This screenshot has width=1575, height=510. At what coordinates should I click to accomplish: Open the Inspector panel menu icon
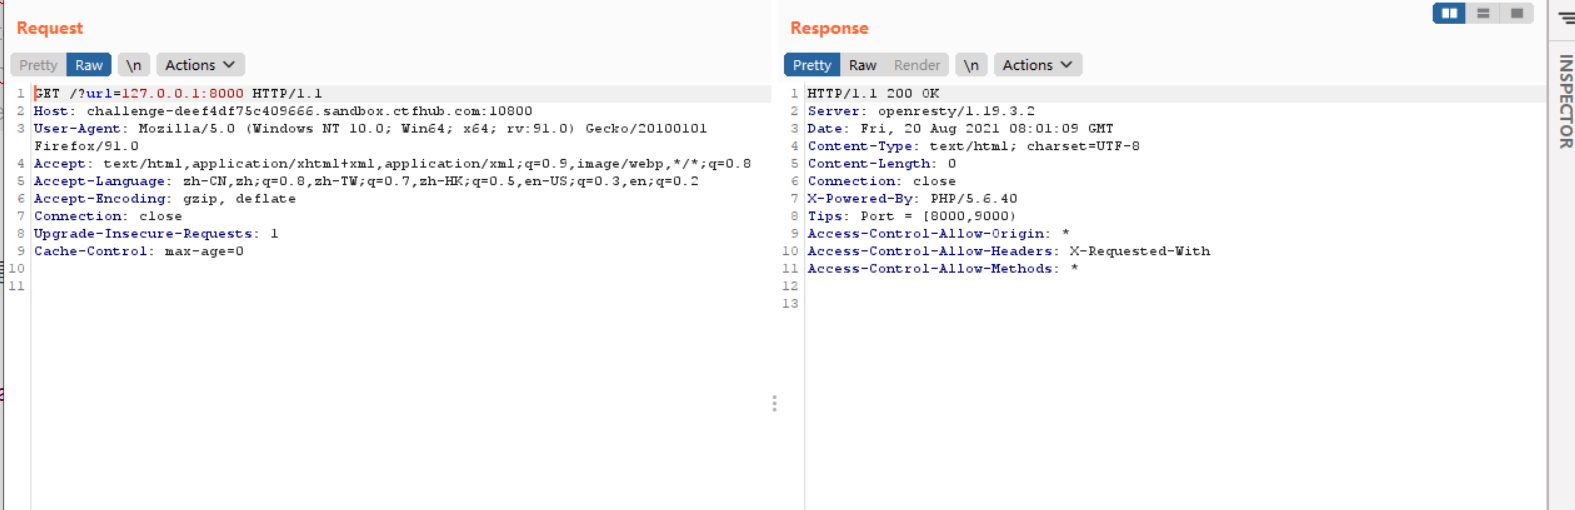pos(1566,17)
